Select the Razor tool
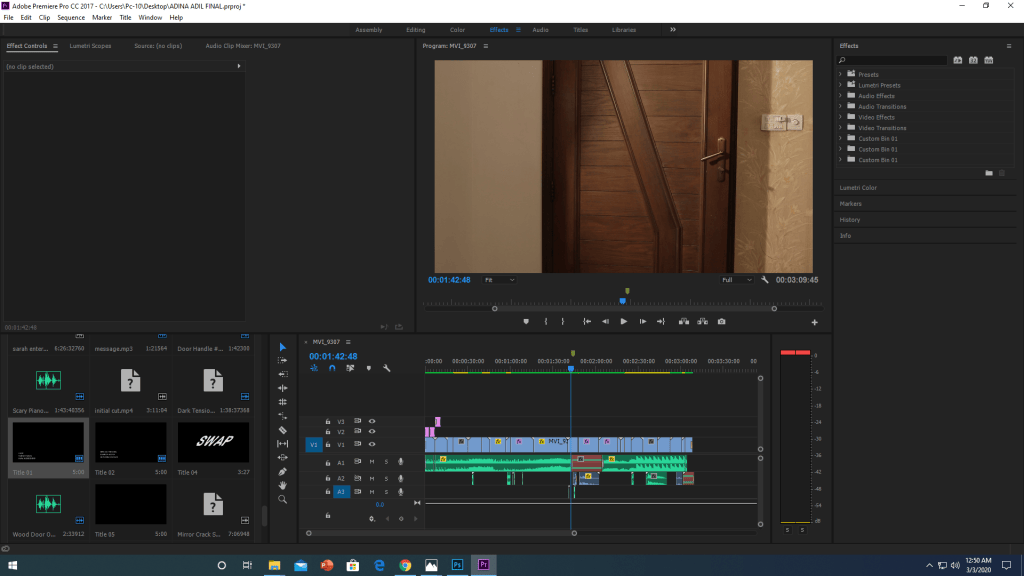 [282, 430]
